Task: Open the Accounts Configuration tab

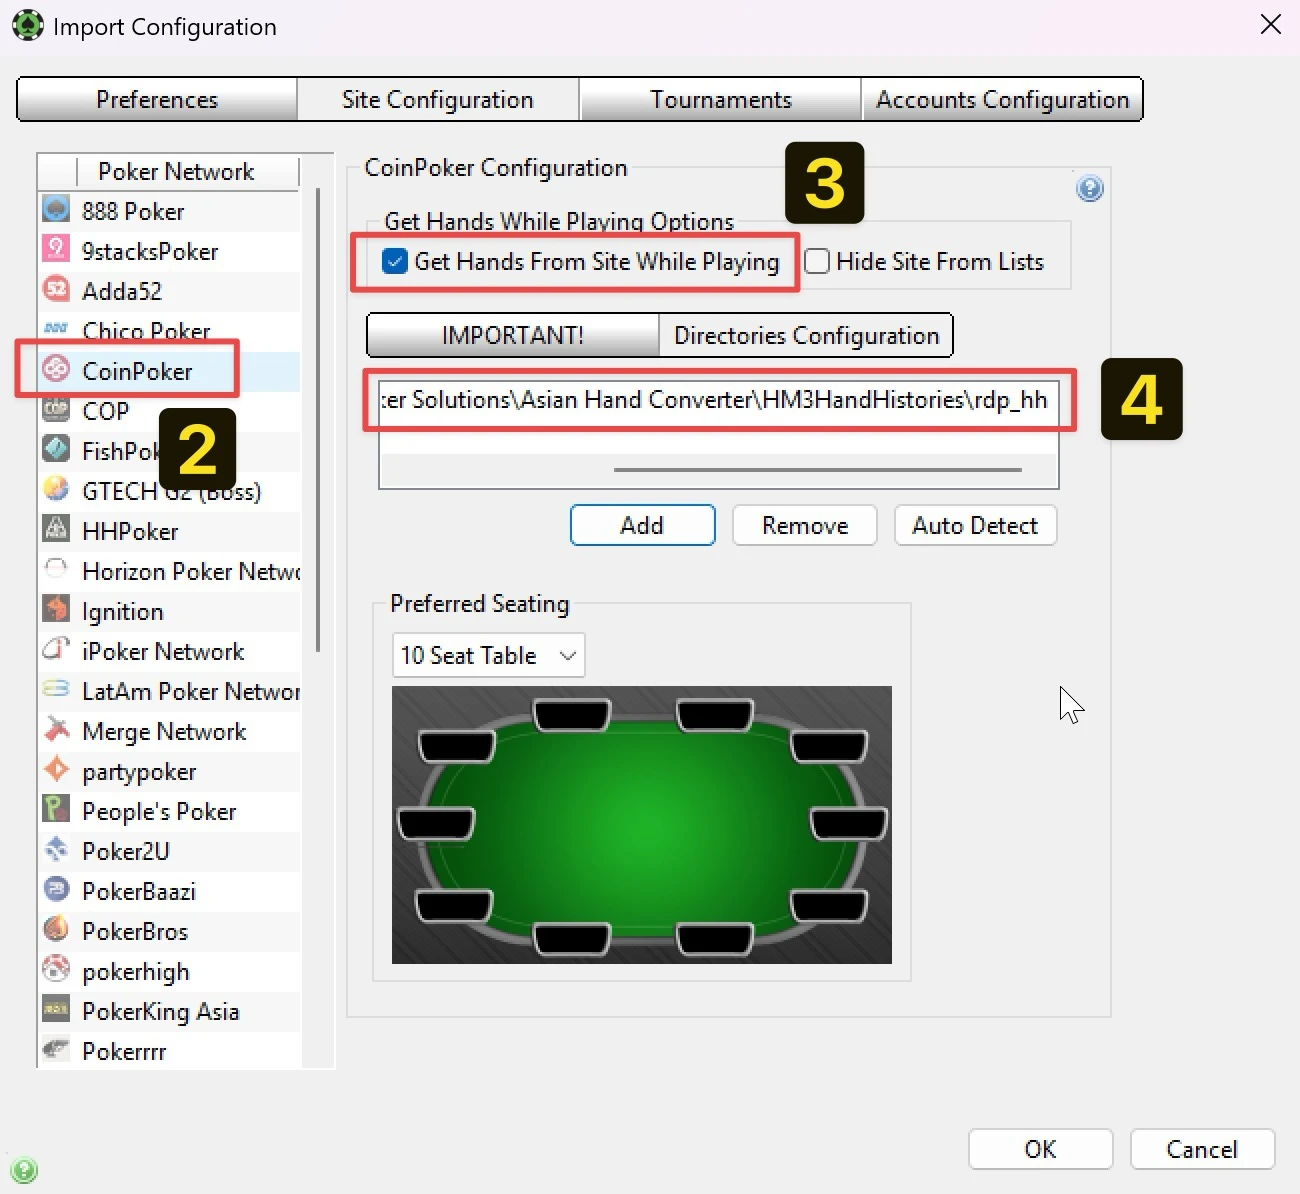Action: coord(1002,100)
